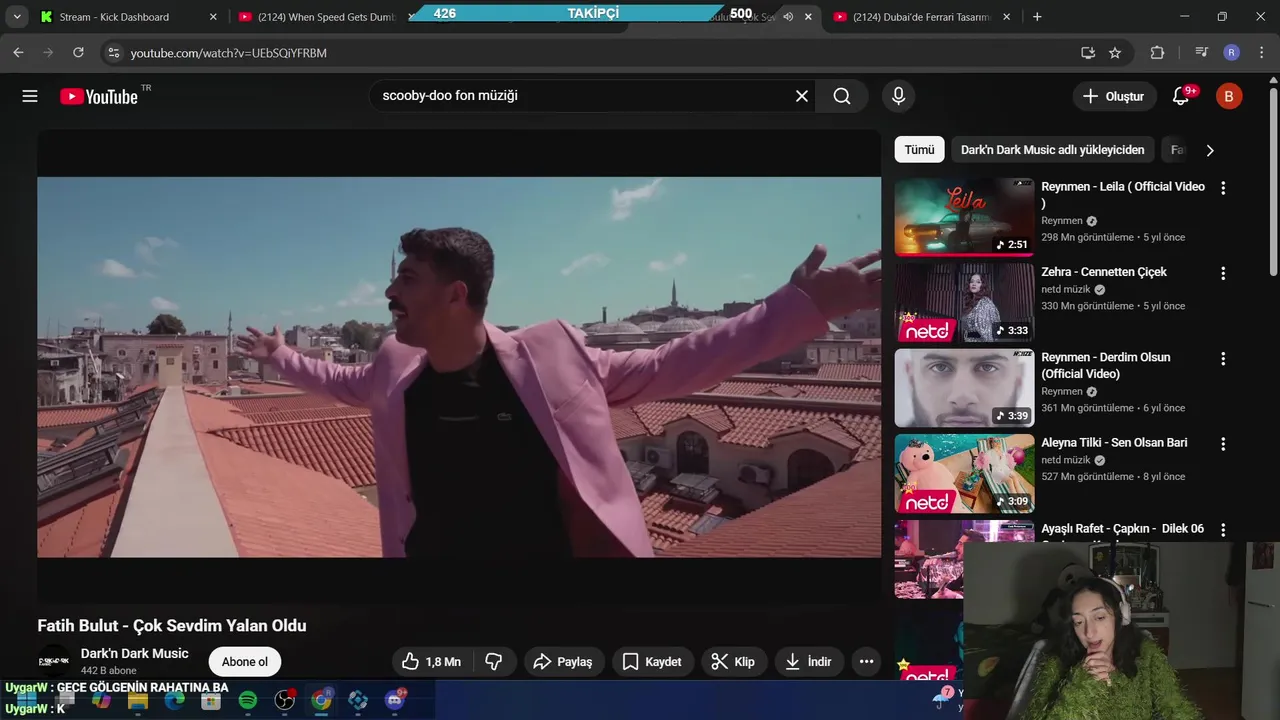This screenshot has width=1280, height=720.
Task: Share the video using Paylaş
Action: 563,661
